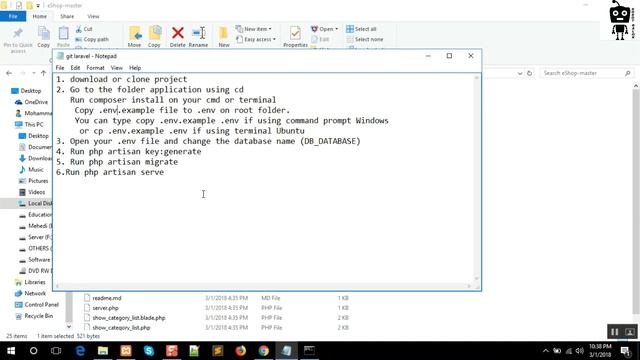Open Firefox from the taskbar
The image size is (640, 360).
click(240, 351)
